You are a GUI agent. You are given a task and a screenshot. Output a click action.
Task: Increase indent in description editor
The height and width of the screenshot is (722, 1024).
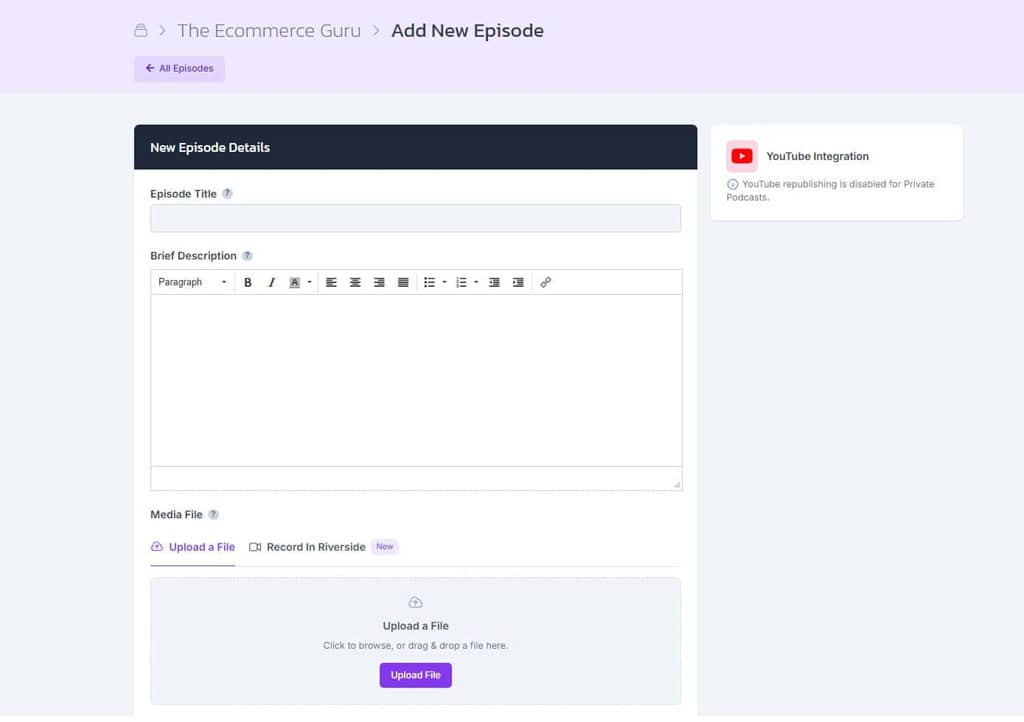[x=518, y=282]
